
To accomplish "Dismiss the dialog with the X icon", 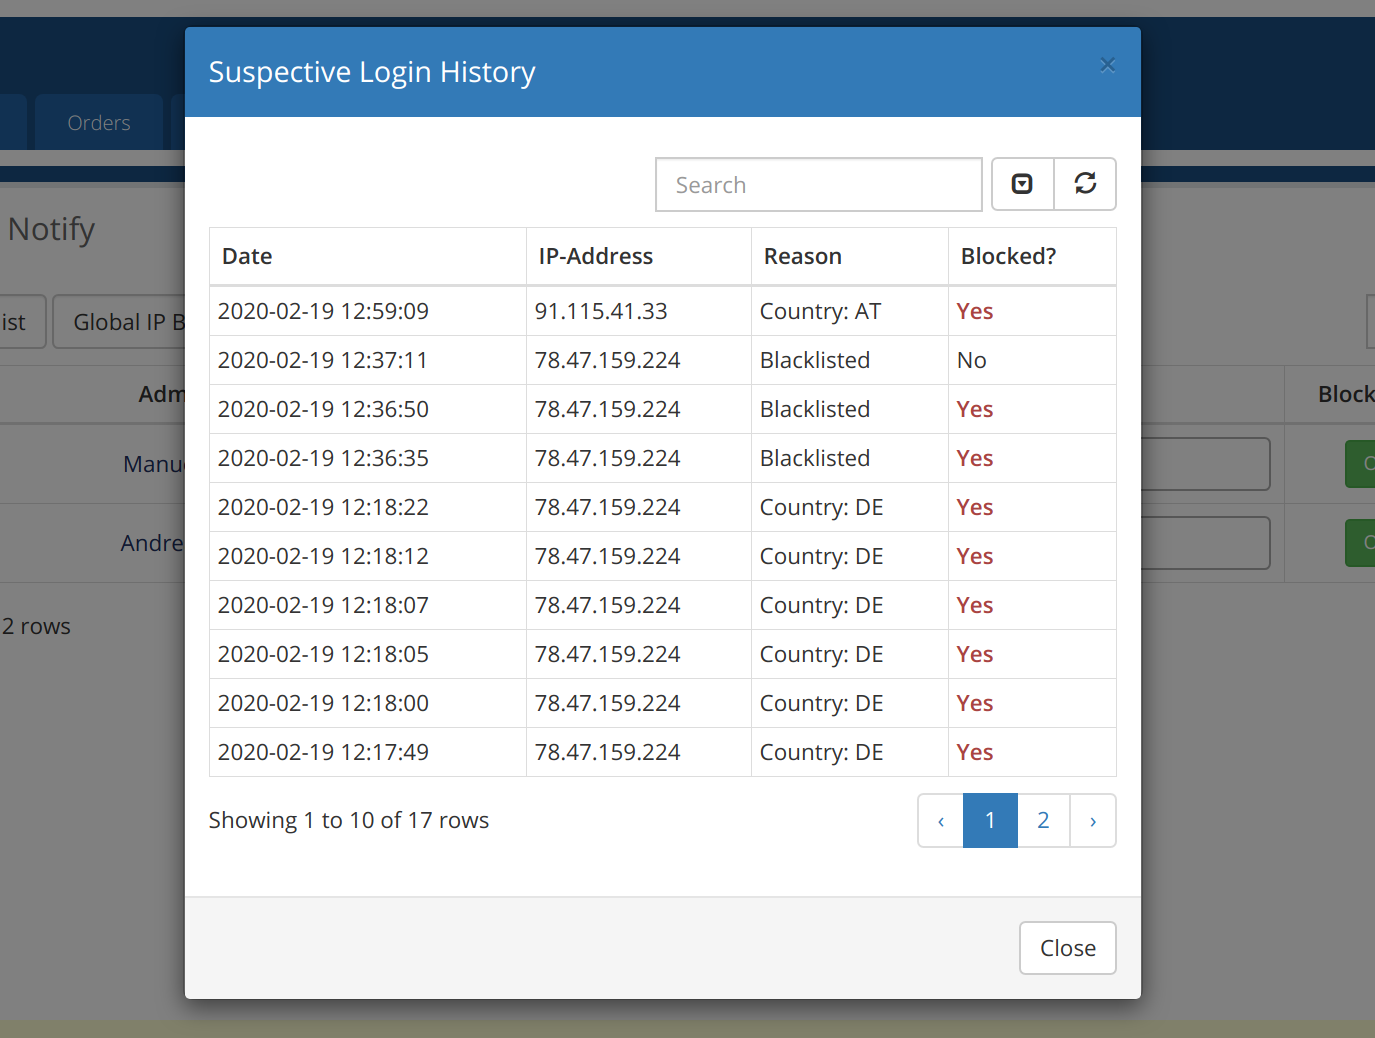I will [x=1107, y=64].
